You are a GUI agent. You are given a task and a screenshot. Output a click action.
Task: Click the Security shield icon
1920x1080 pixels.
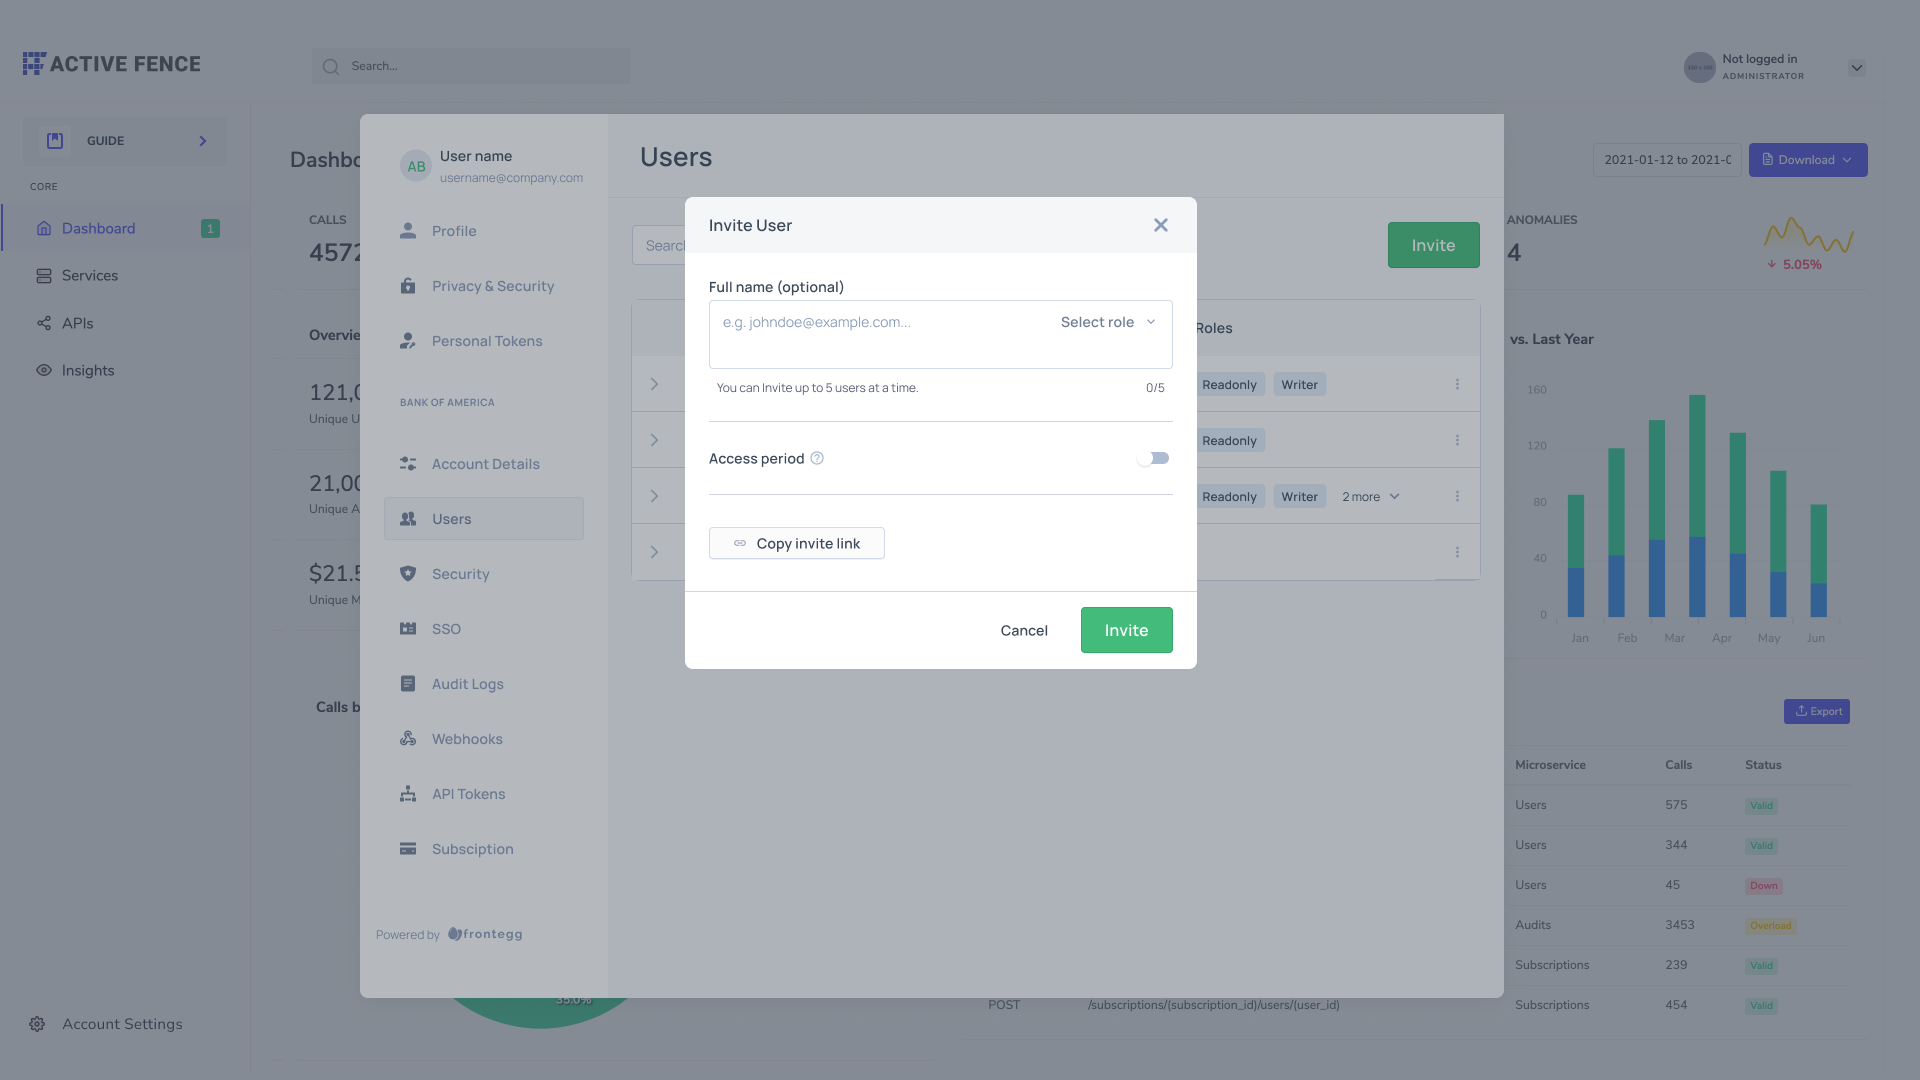(x=407, y=574)
